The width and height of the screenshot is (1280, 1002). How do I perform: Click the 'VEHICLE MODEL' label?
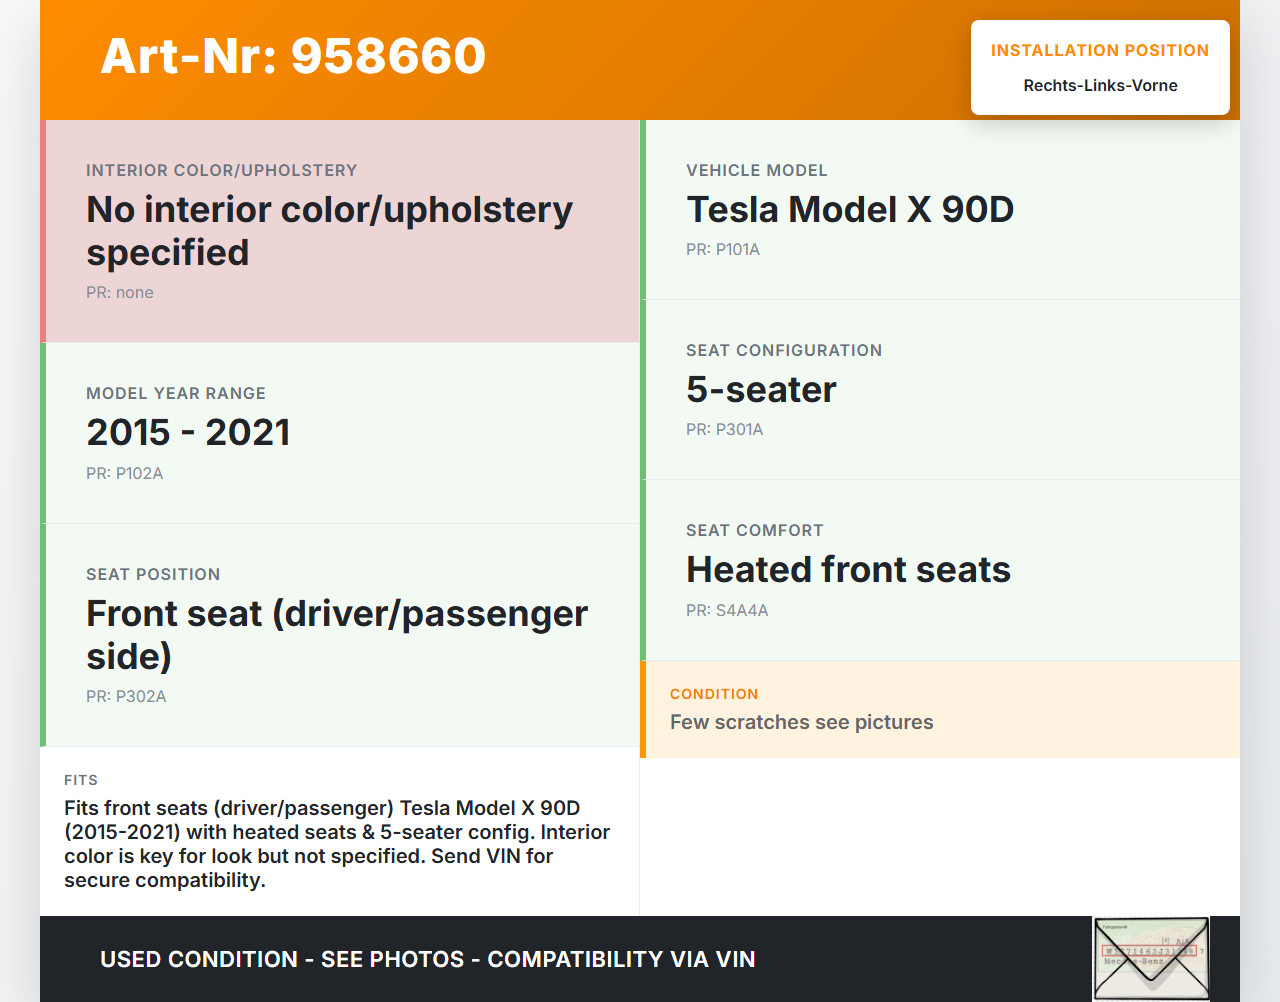[x=757, y=170]
